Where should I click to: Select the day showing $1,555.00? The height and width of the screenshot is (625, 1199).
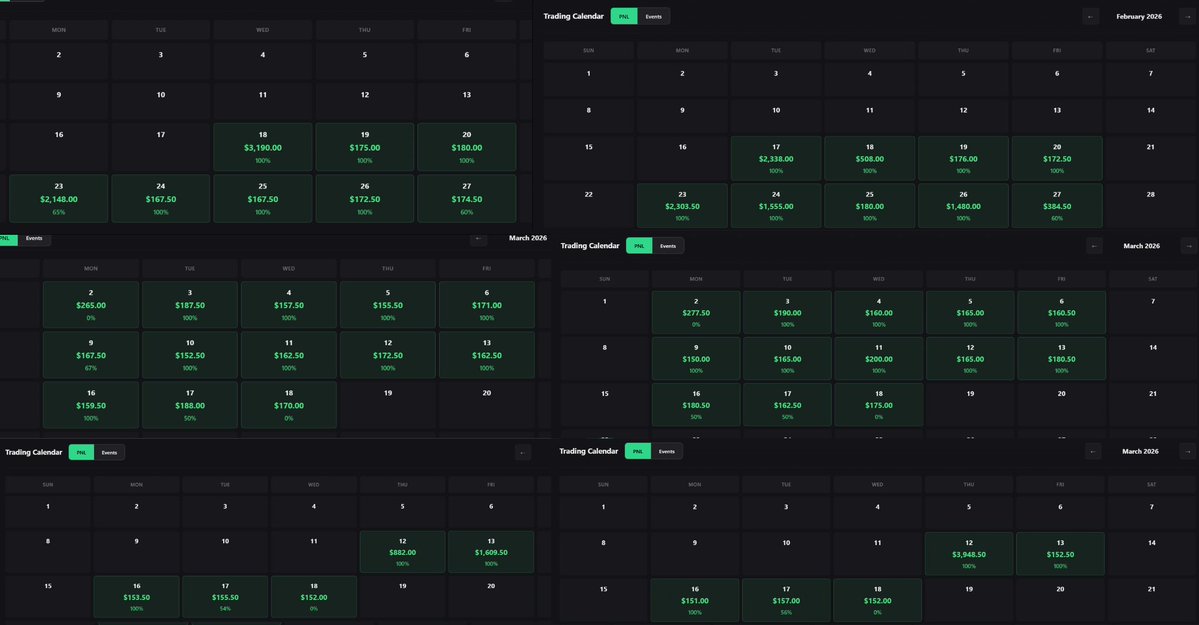776,206
